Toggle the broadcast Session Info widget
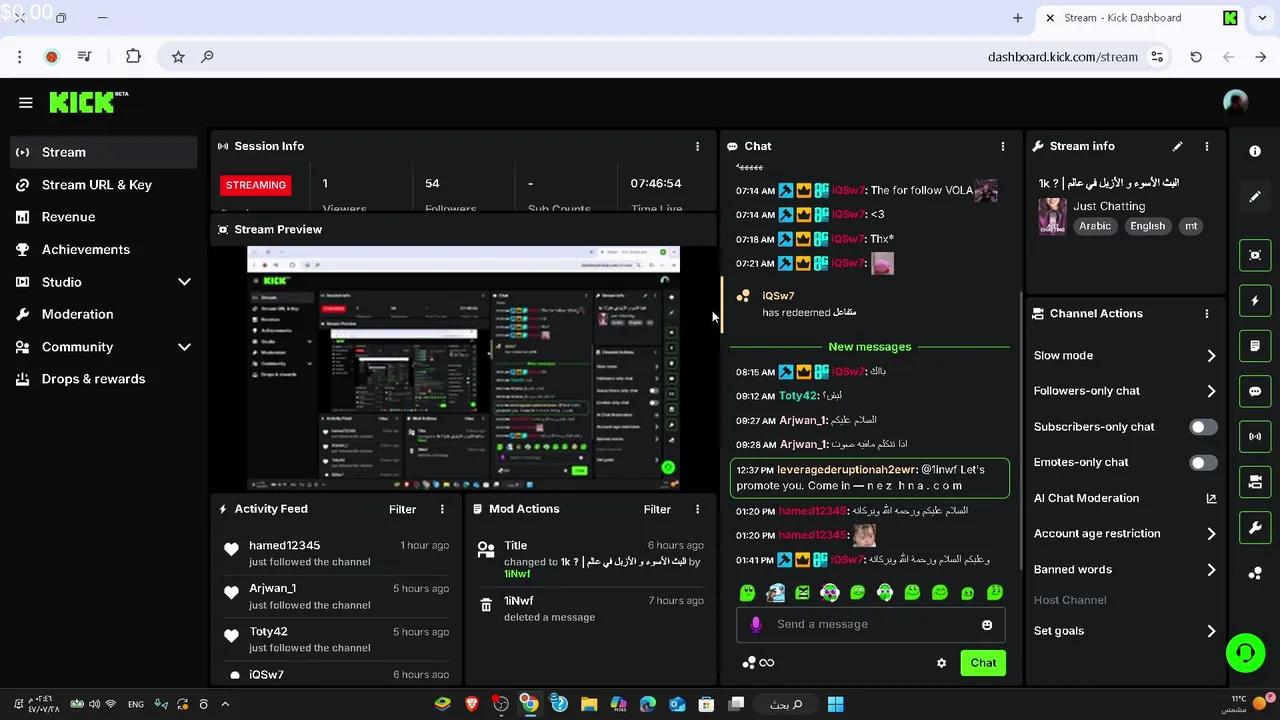Screen dimensions: 1280x720 point(1255,436)
